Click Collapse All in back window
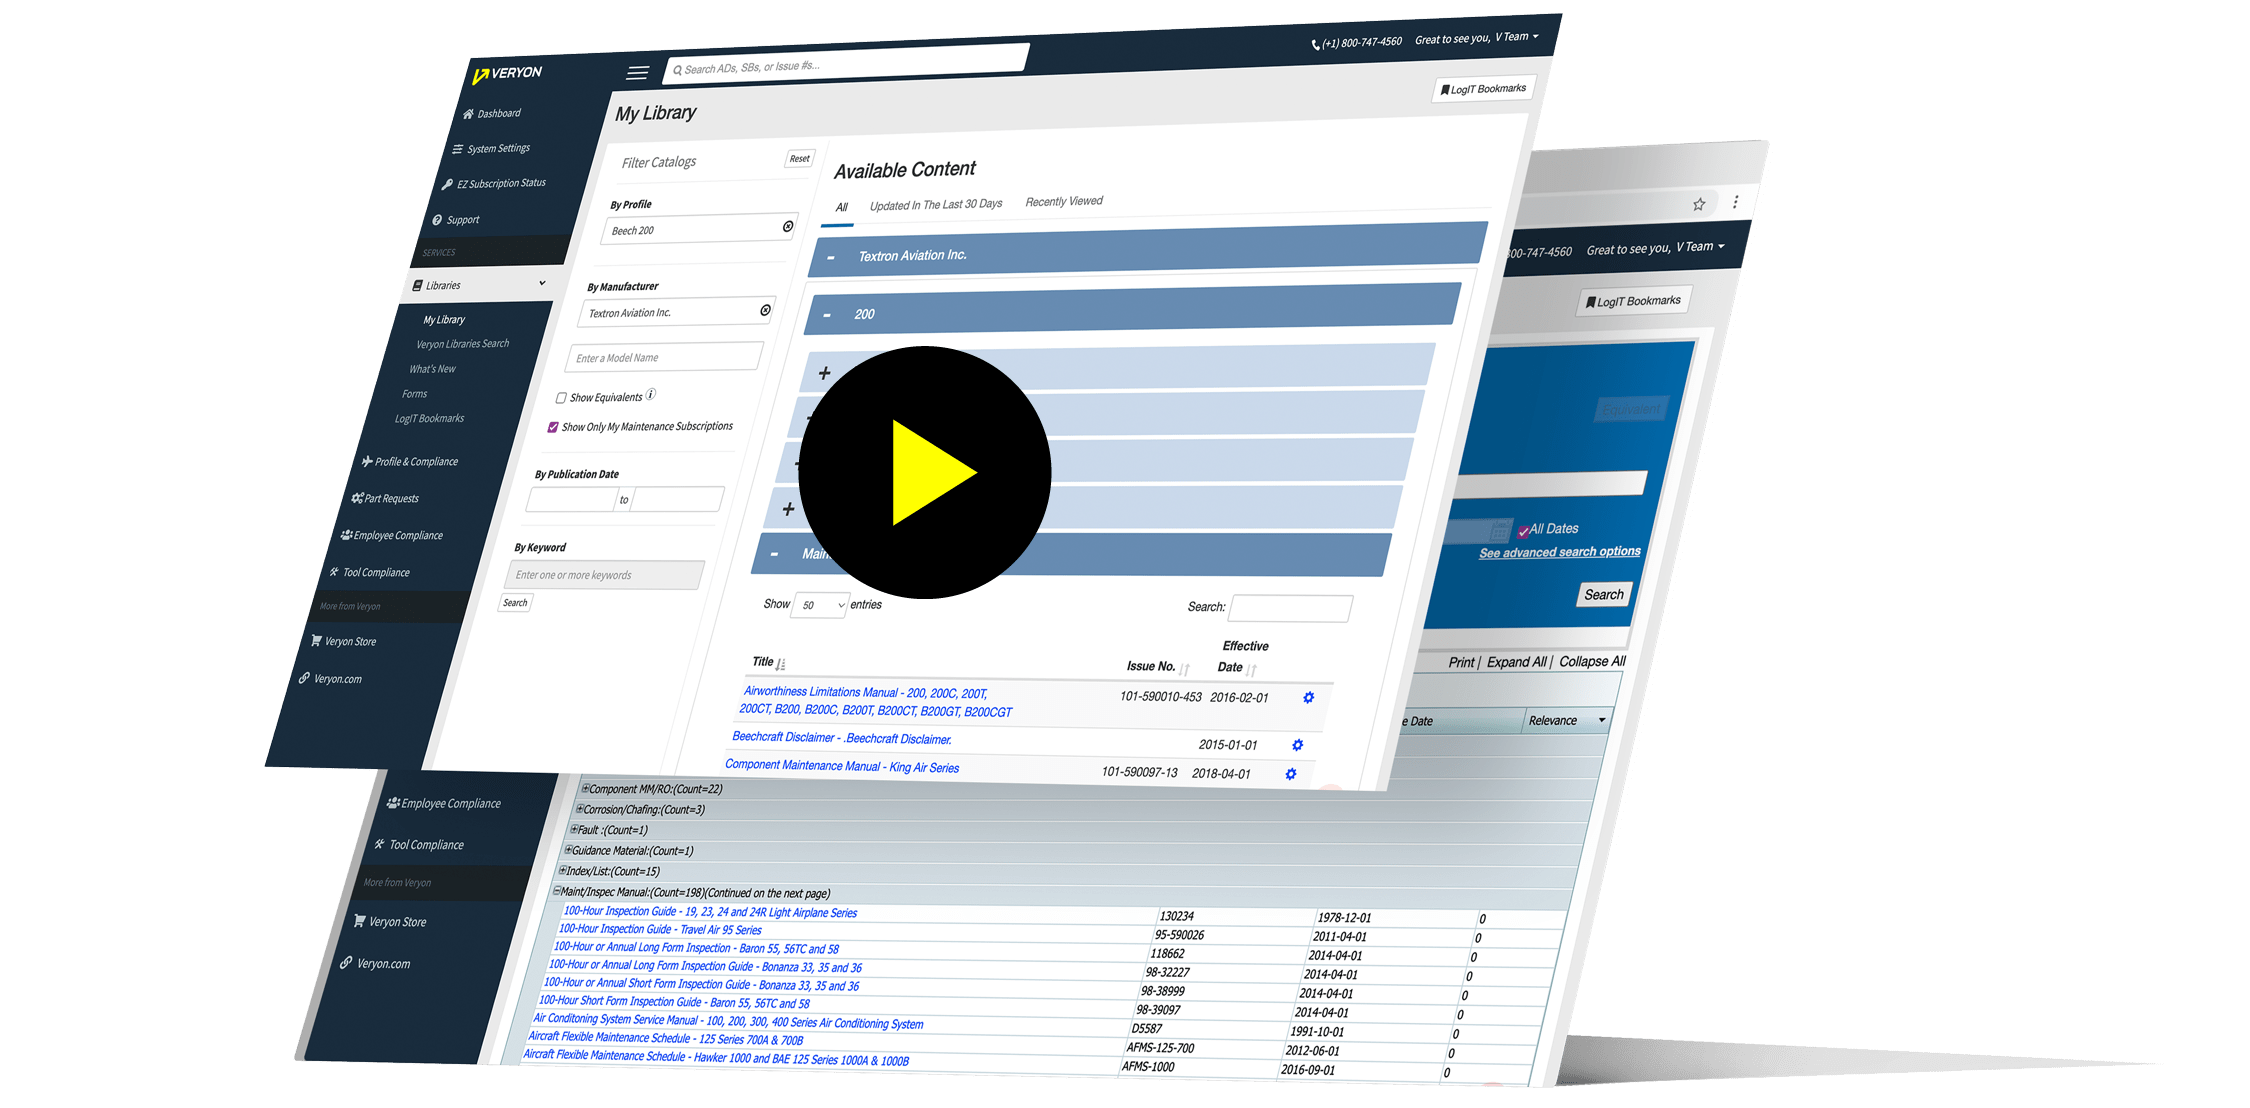The image size is (2250, 1108). pos(1592,661)
